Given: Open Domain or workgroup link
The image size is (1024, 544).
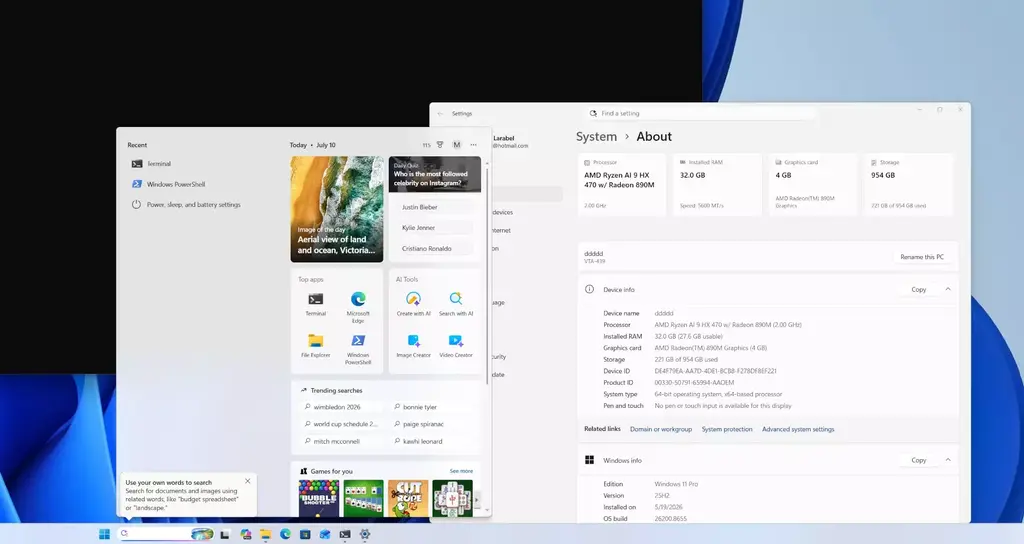Looking at the screenshot, I should [x=660, y=429].
